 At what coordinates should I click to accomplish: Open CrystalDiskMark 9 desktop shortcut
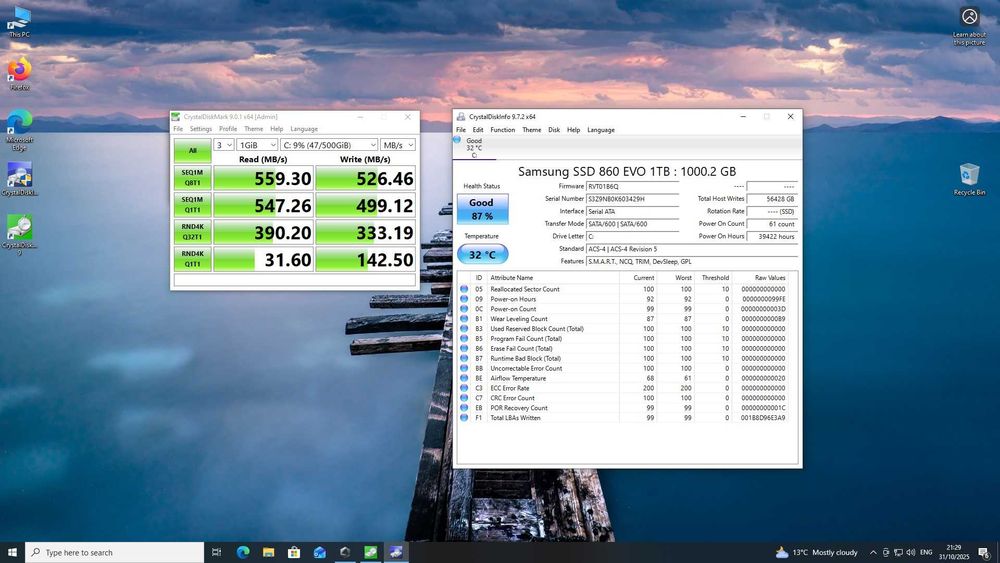(x=19, y=235)
